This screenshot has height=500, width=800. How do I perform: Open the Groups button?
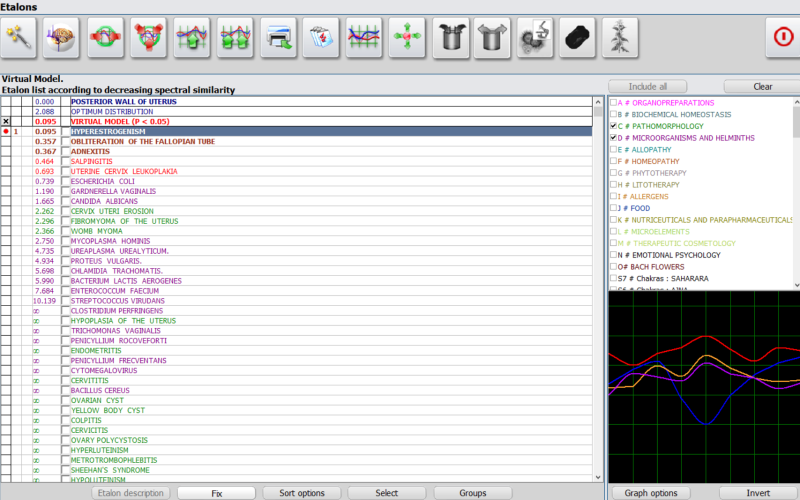point(473,493)
